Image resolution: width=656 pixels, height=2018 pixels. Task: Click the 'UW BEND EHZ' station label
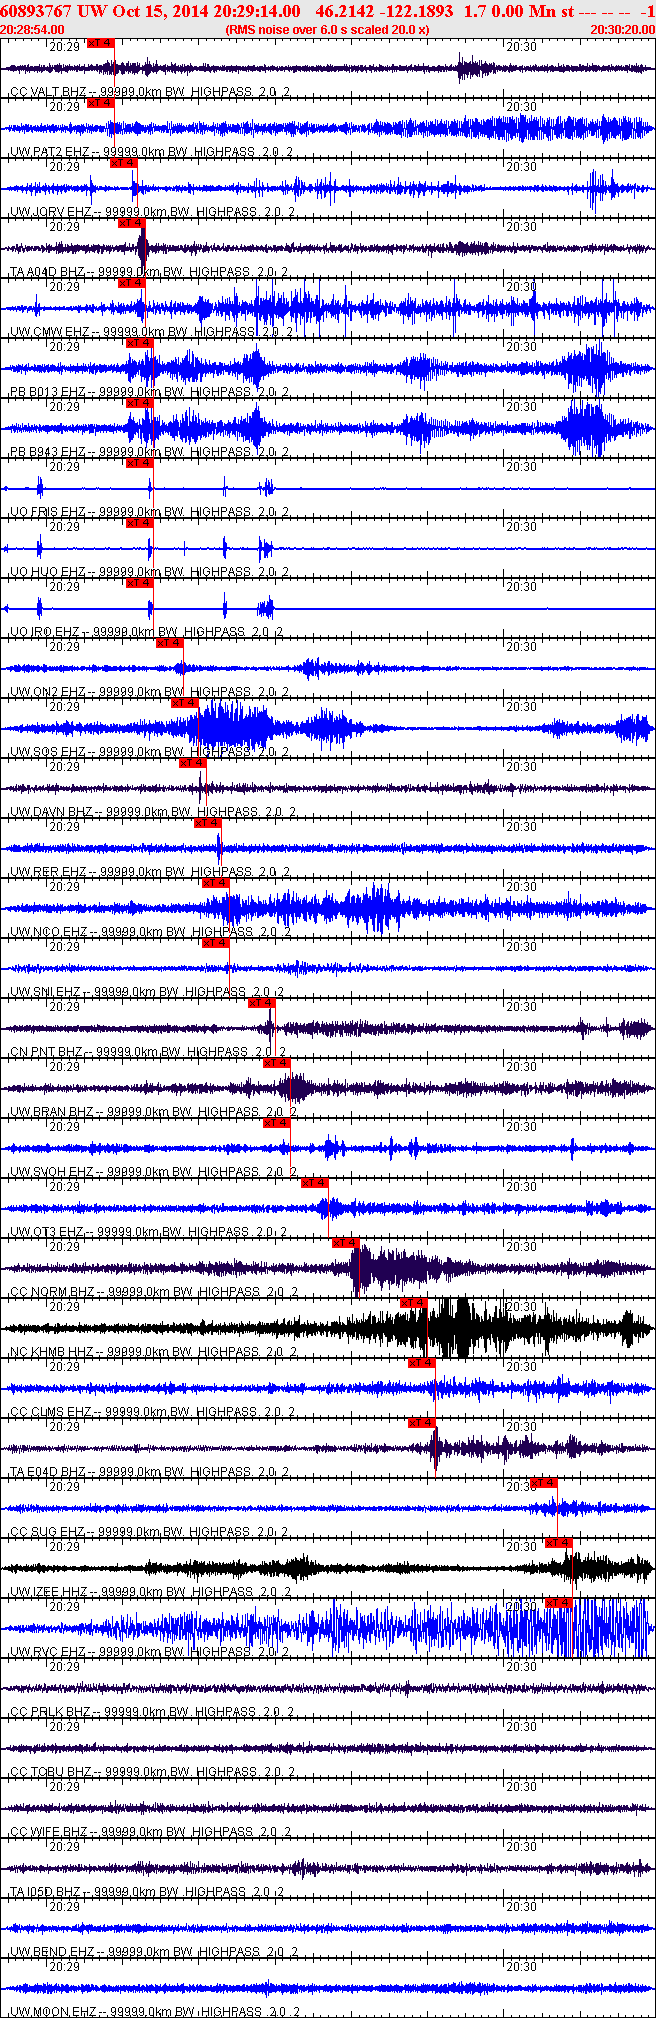coord(52,1952)
